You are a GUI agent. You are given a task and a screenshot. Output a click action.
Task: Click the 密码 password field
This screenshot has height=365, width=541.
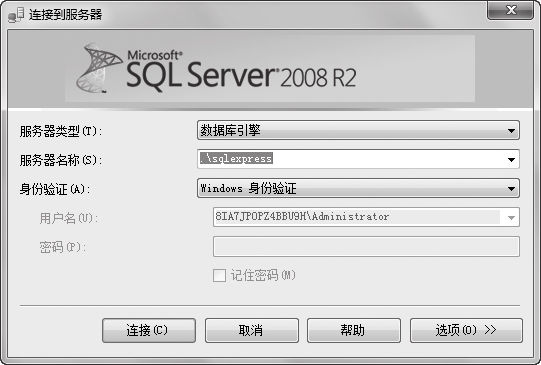point(366,246)
